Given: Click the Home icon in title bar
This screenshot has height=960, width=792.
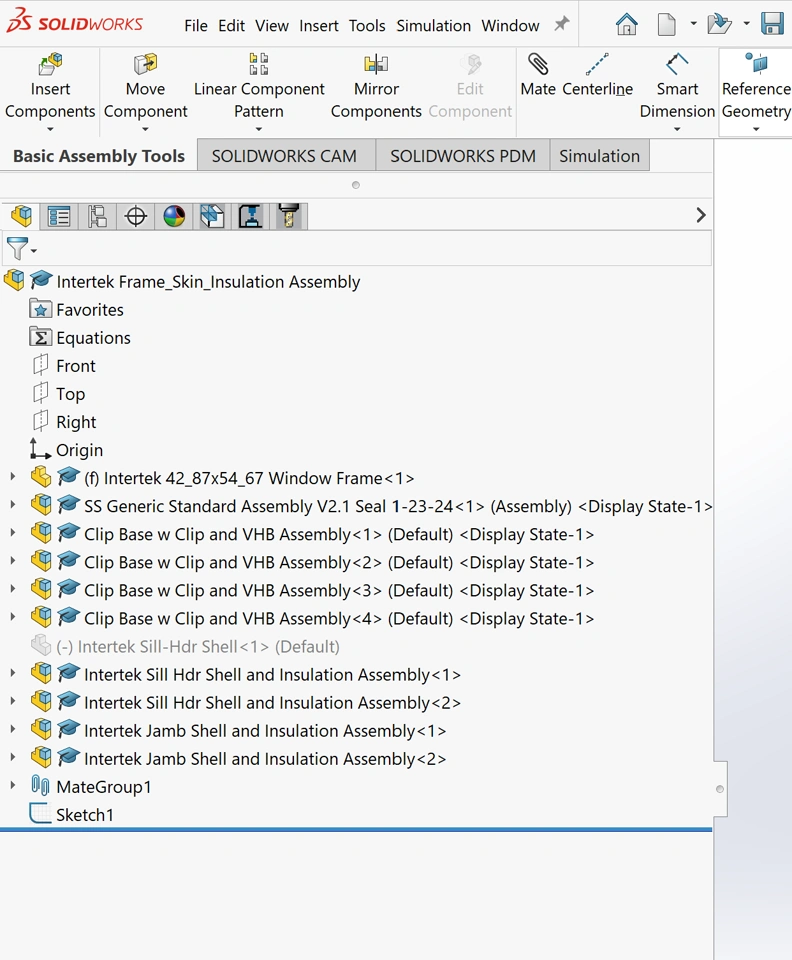Looking at the screenshot, I should (626, 24).
